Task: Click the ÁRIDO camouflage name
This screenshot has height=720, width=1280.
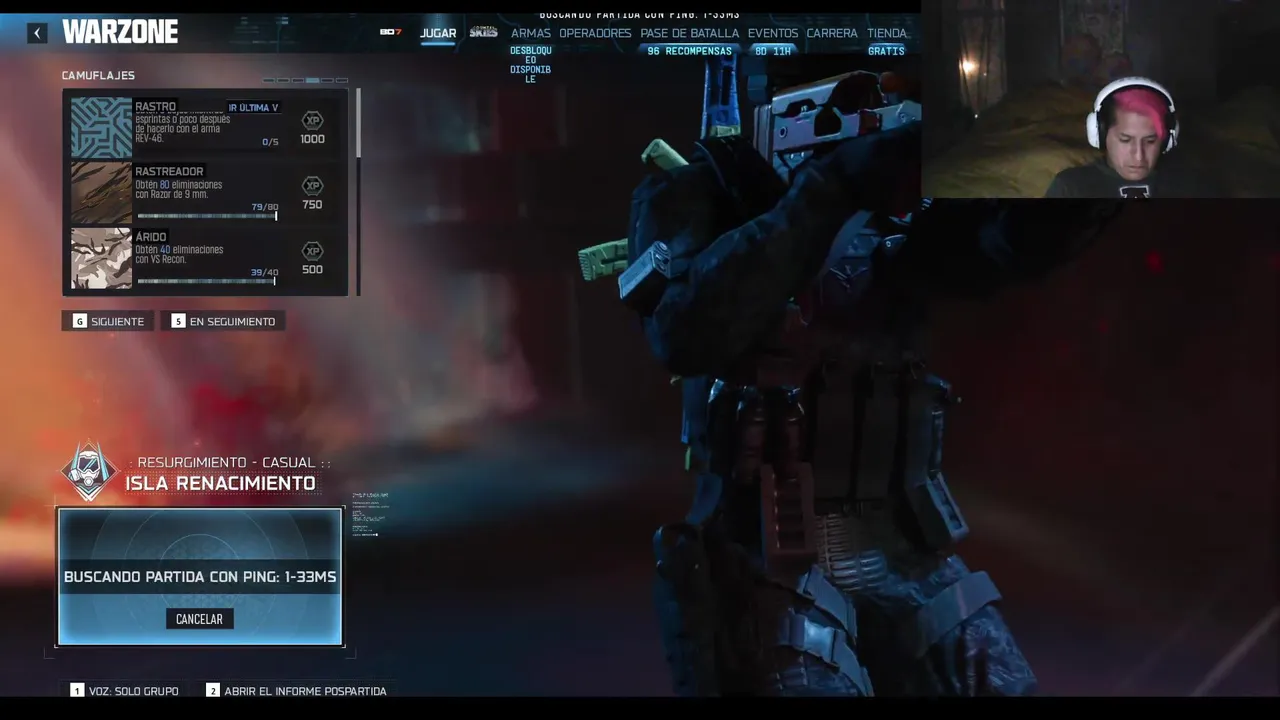Action: (x=151, y=237)
